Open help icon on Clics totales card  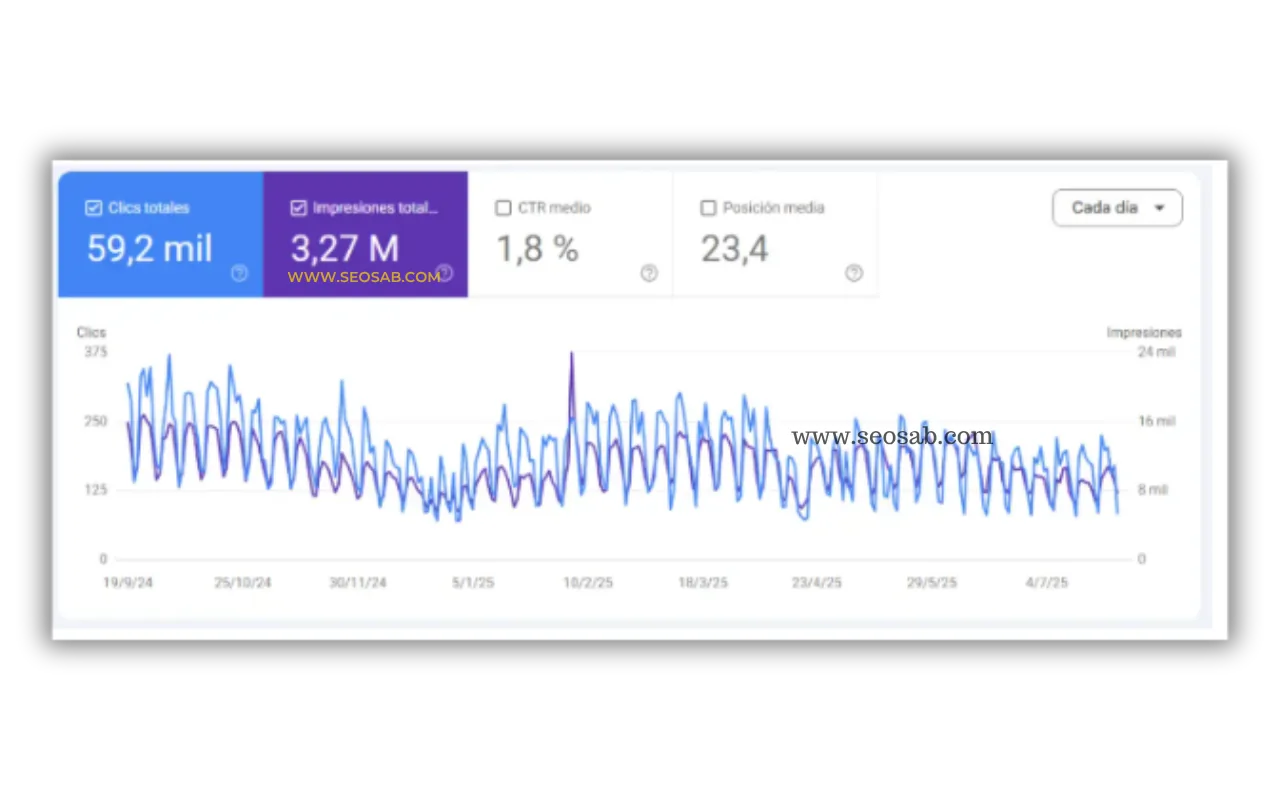[239, 273]
